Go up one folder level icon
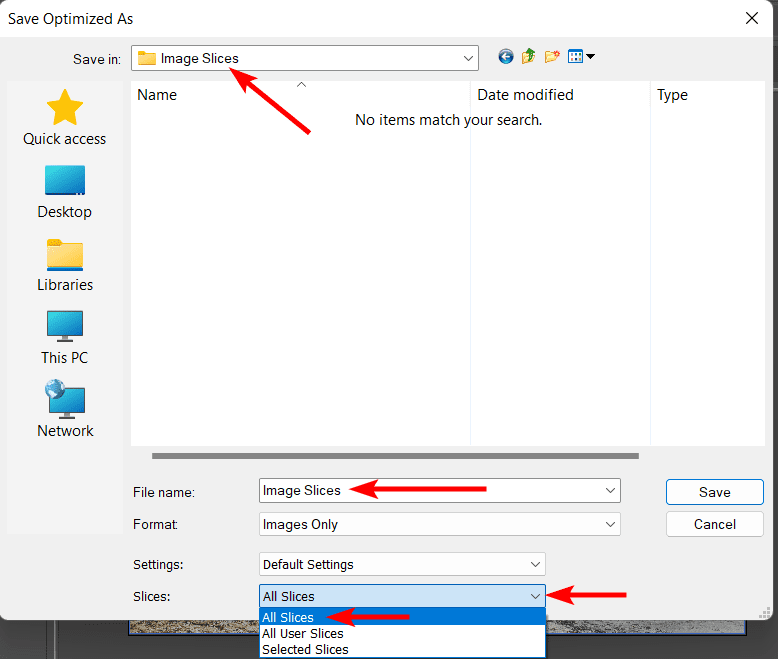 point(529,57)
